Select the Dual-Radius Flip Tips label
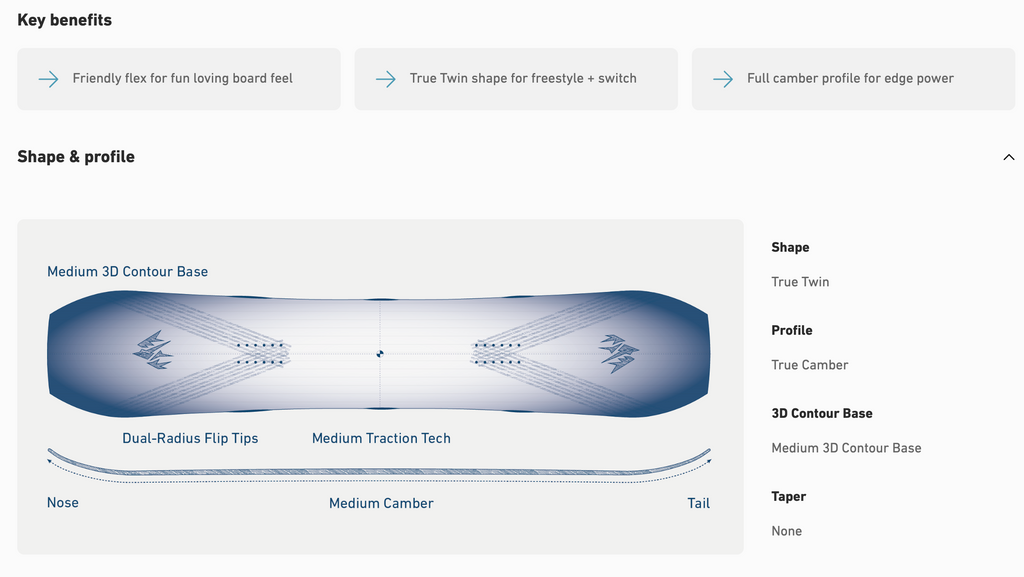Image resolution: width=1024 pixels, height=577 pixels. click(x=190, y=438)
